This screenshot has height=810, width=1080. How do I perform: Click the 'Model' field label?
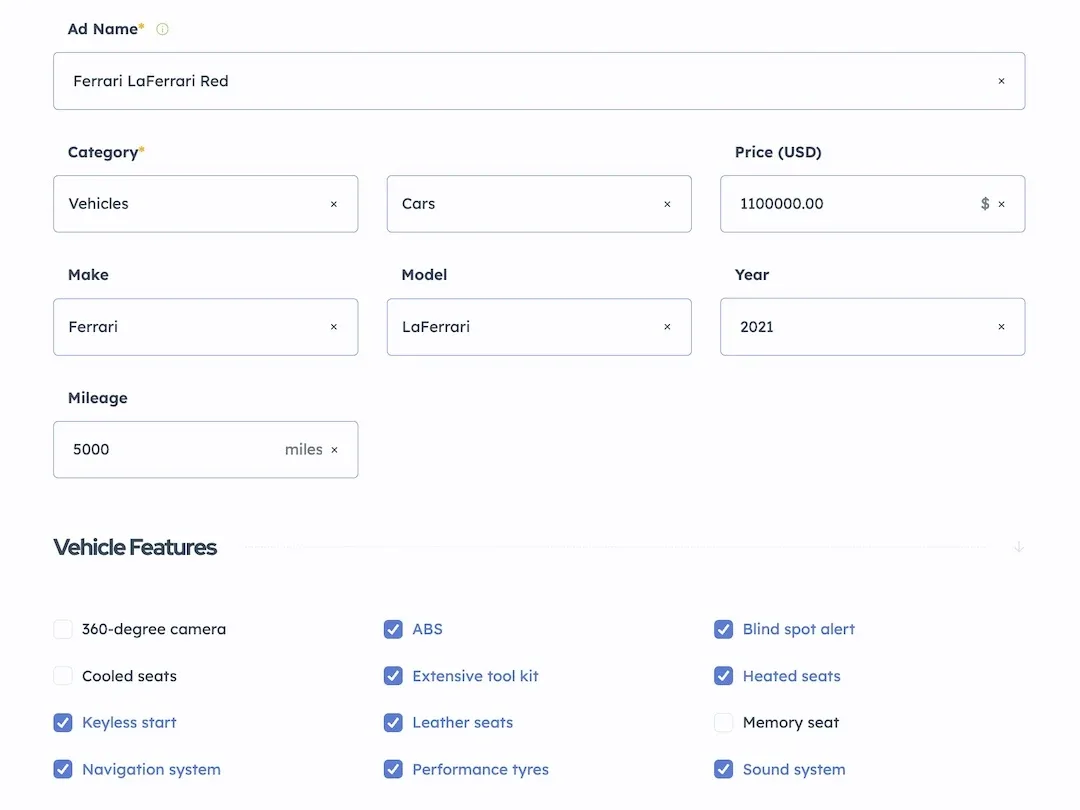tap(424, 275)
